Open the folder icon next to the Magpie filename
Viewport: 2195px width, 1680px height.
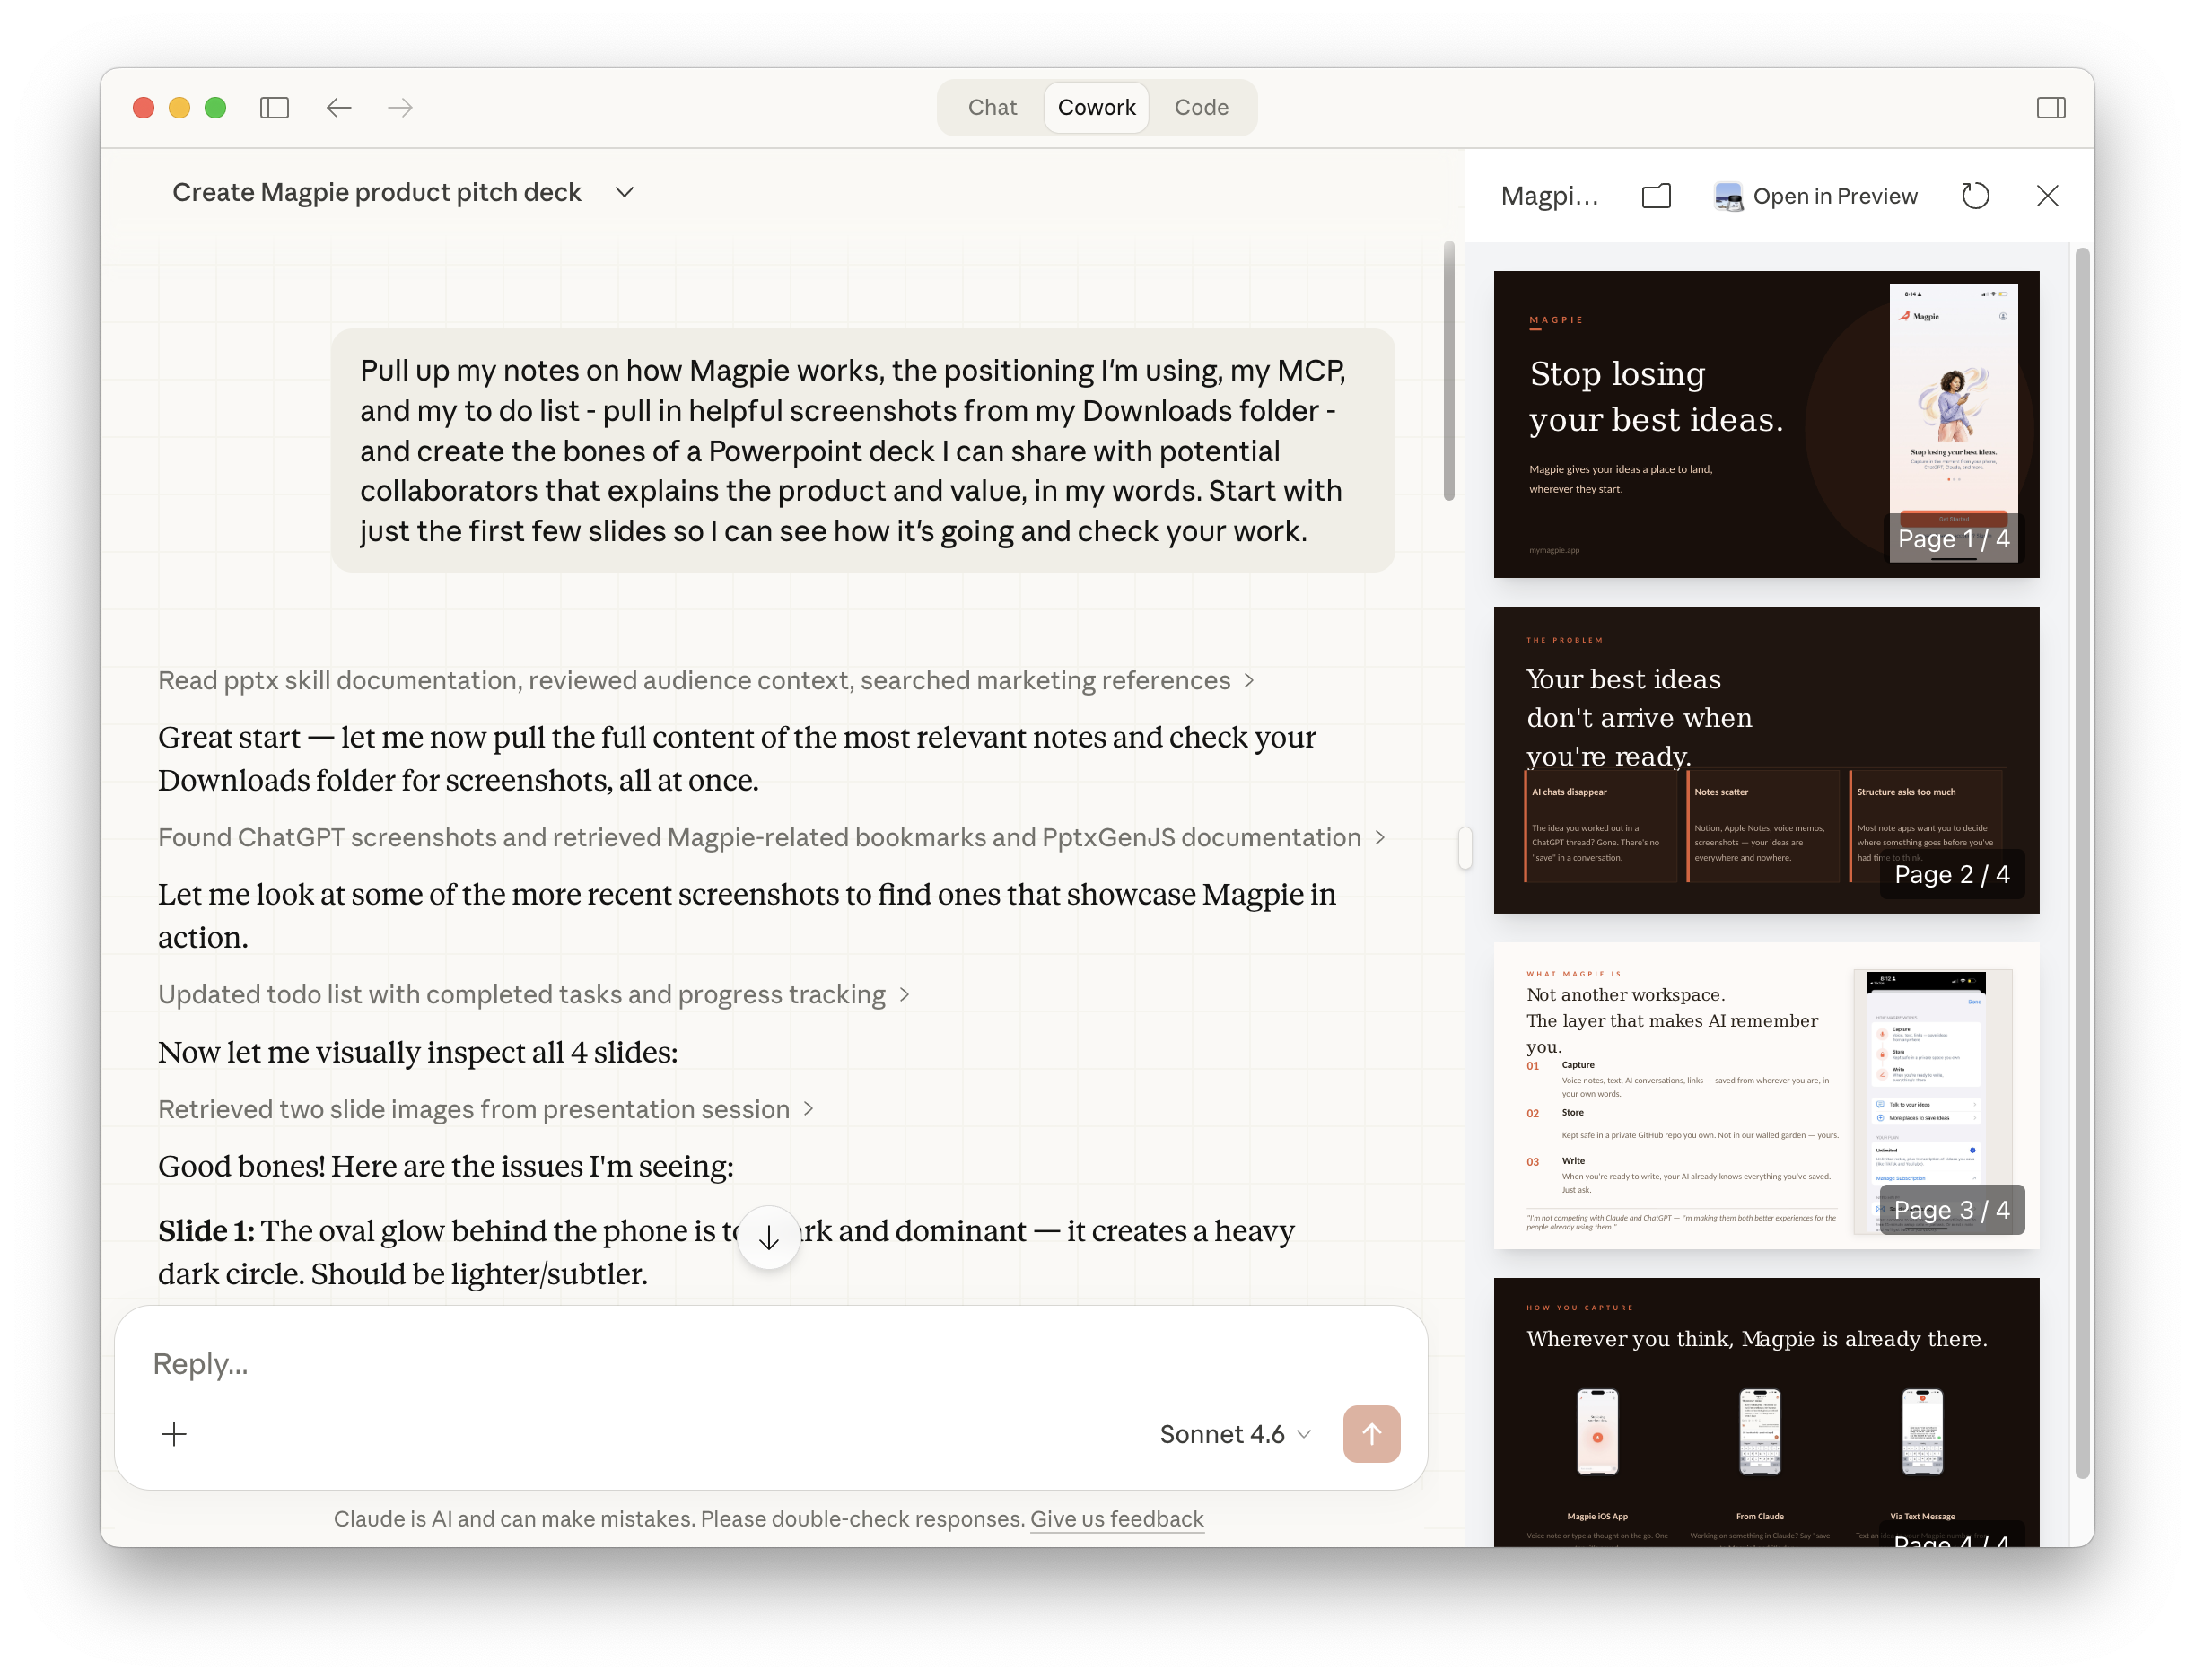[x=1655, y=196]
